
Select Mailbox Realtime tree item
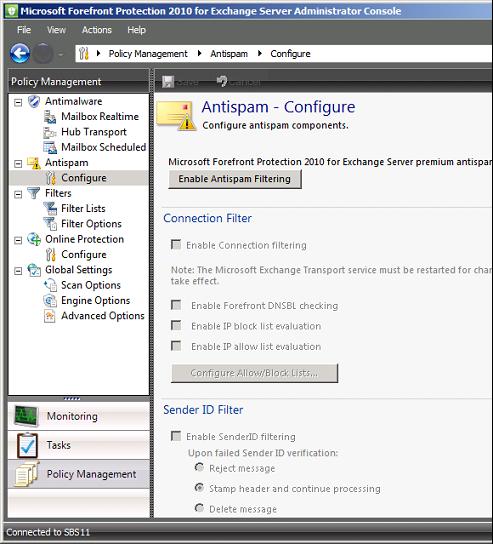pos(100,117)
